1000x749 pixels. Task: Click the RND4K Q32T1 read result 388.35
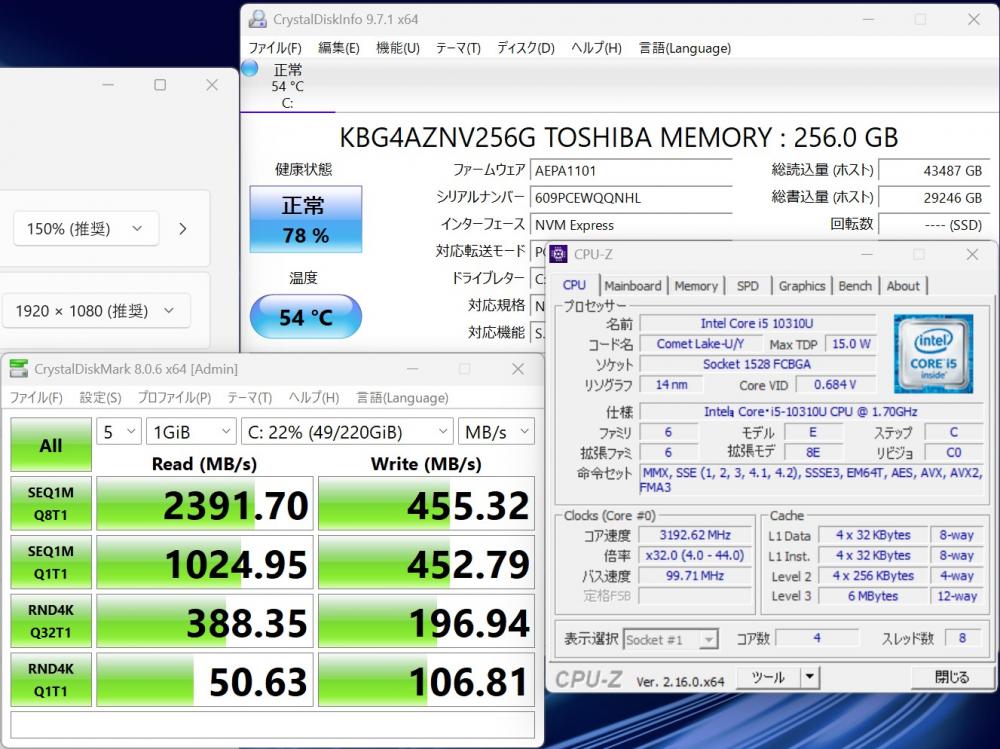(205, 621)
